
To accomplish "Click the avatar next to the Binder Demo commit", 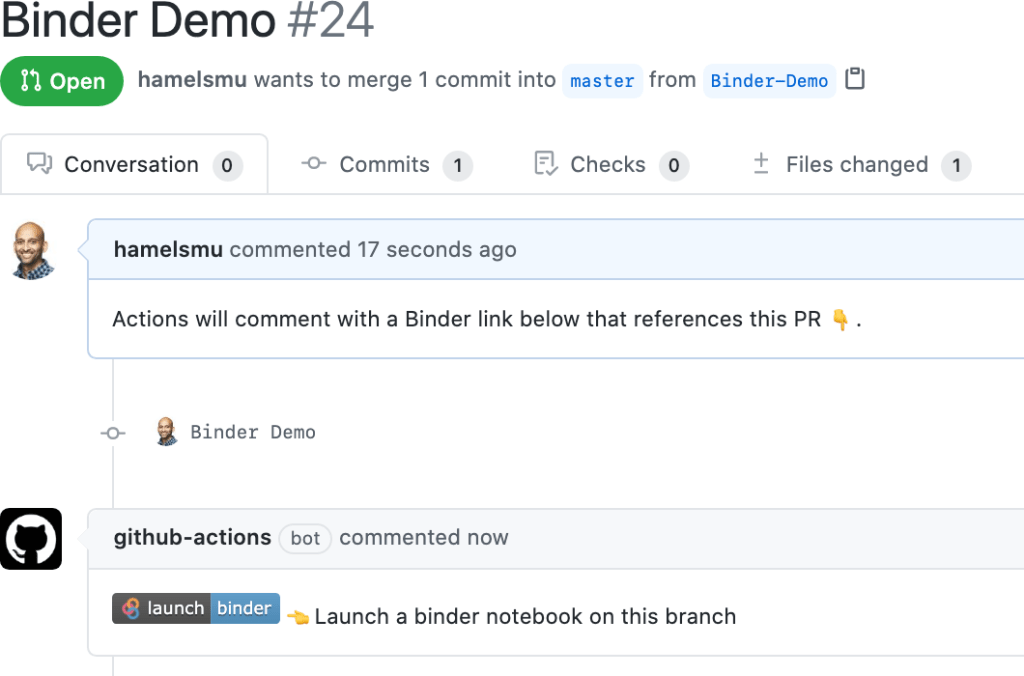I will (x=166, y=432).
